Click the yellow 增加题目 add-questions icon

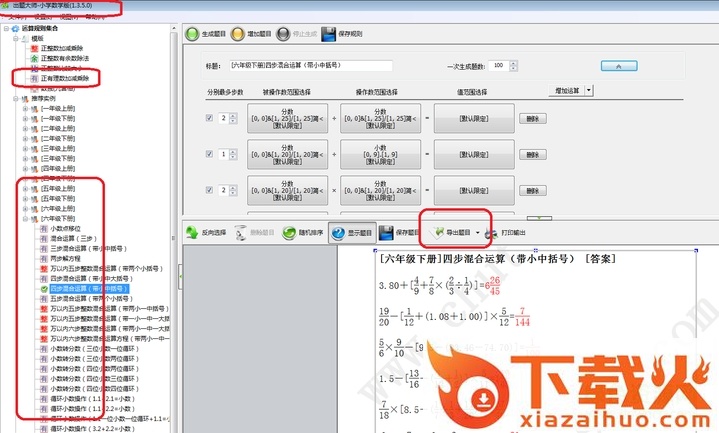[238, 34]
